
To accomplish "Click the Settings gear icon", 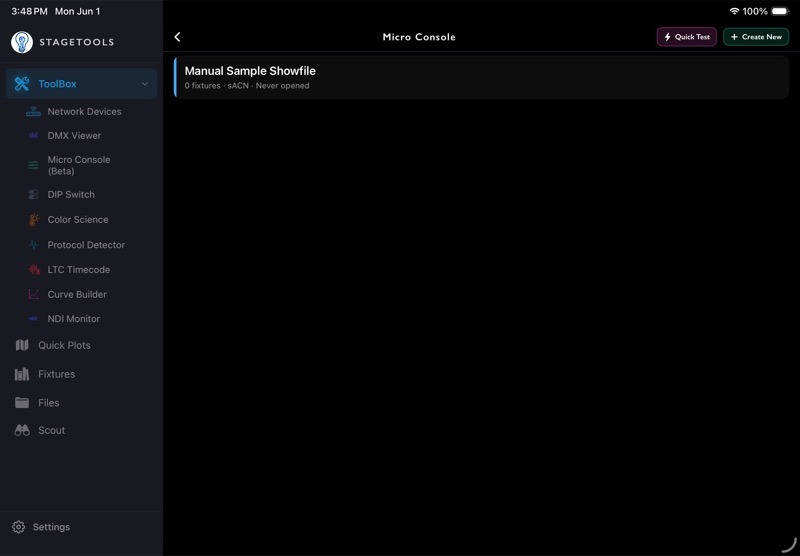I will [18, 527].
